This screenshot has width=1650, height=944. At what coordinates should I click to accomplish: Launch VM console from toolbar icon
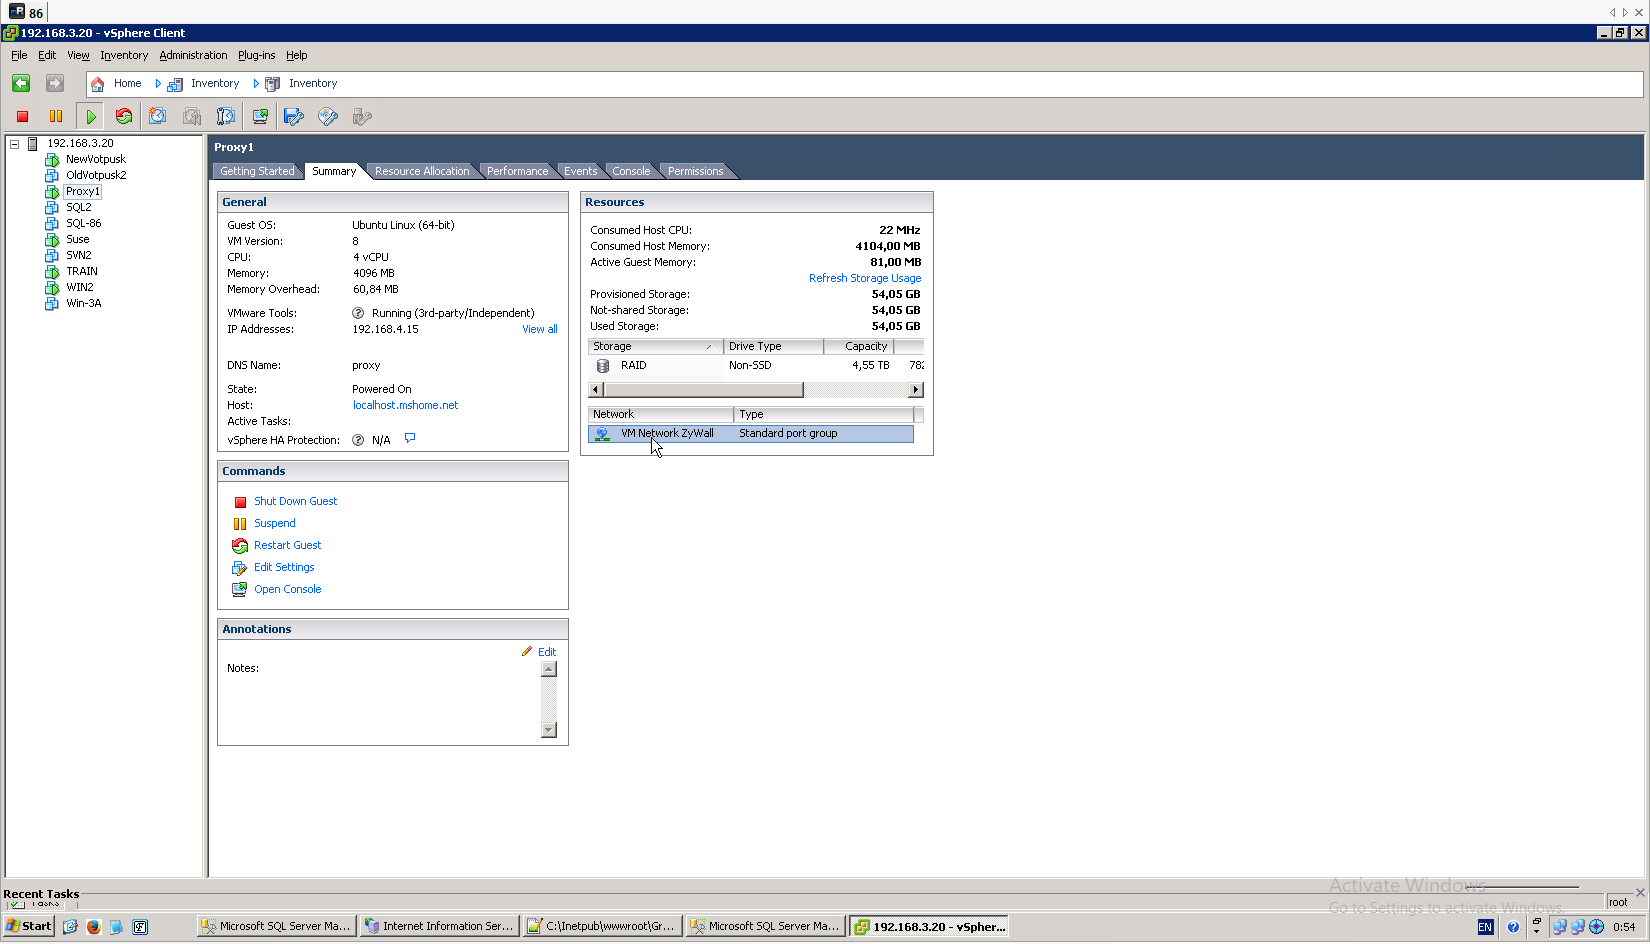[260, 117]
